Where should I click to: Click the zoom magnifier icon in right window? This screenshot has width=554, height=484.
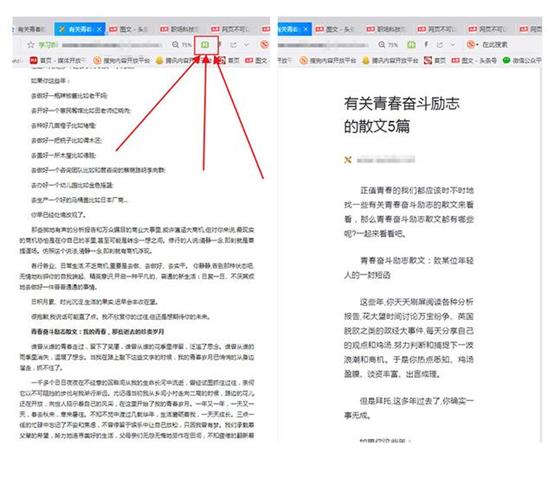pyautogui.click(x=382, y=45)
